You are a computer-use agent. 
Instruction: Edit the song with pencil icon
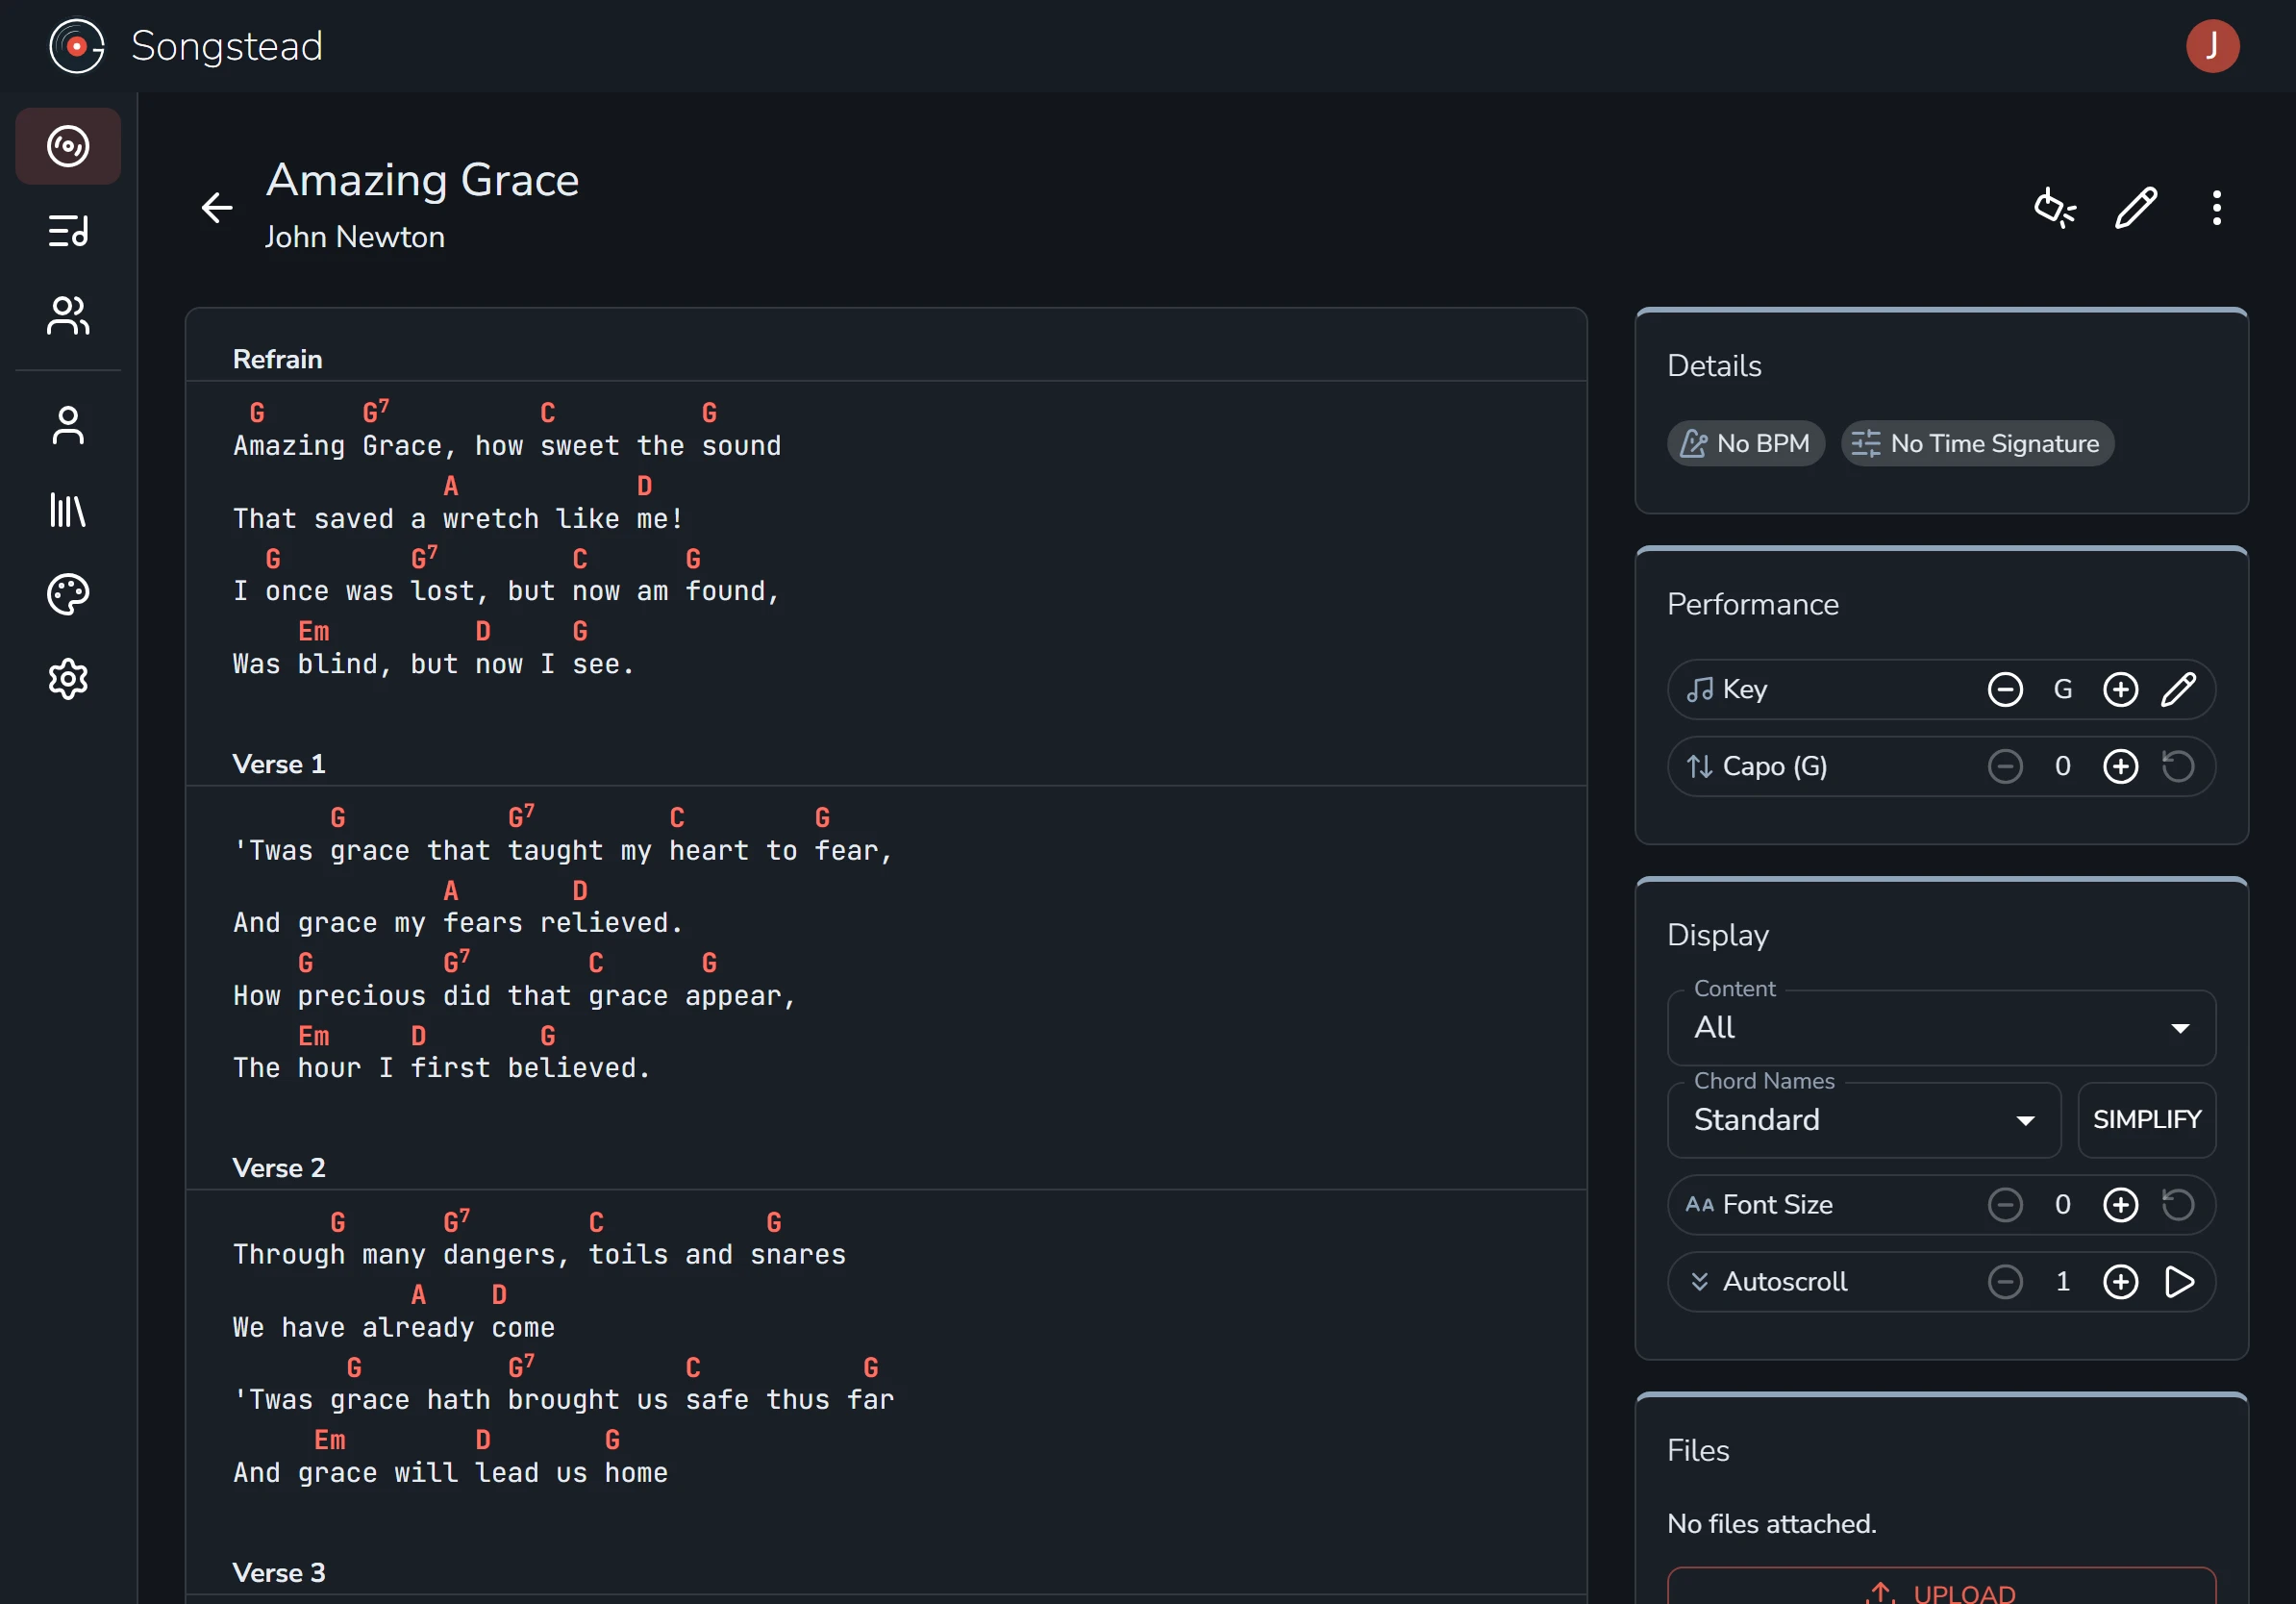tap(2135, 208)
